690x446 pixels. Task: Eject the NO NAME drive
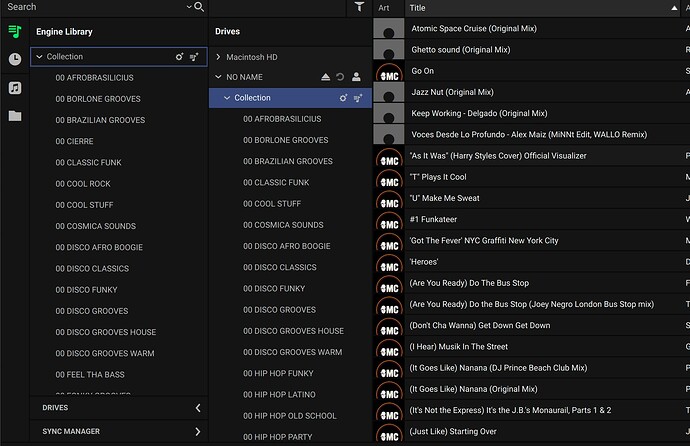(325, 77)
